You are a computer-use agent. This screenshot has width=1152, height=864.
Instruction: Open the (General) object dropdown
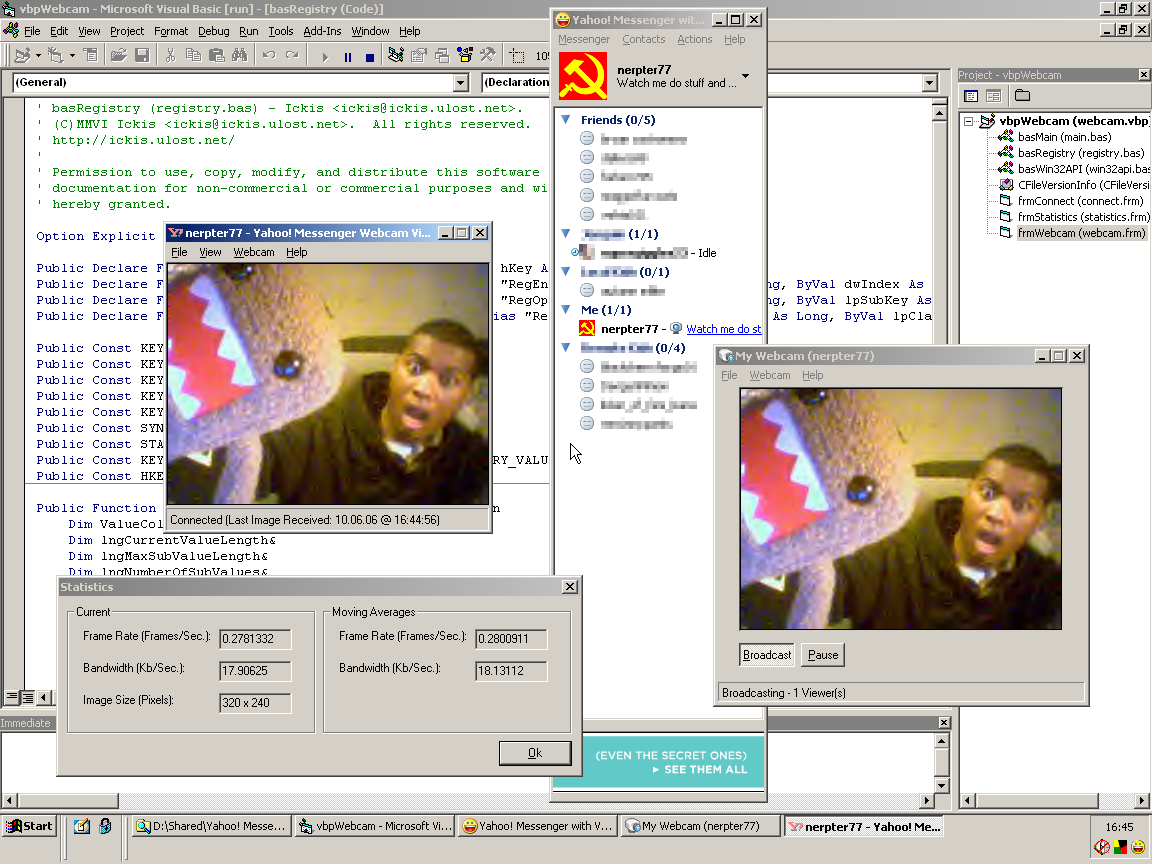coord(461,82)
